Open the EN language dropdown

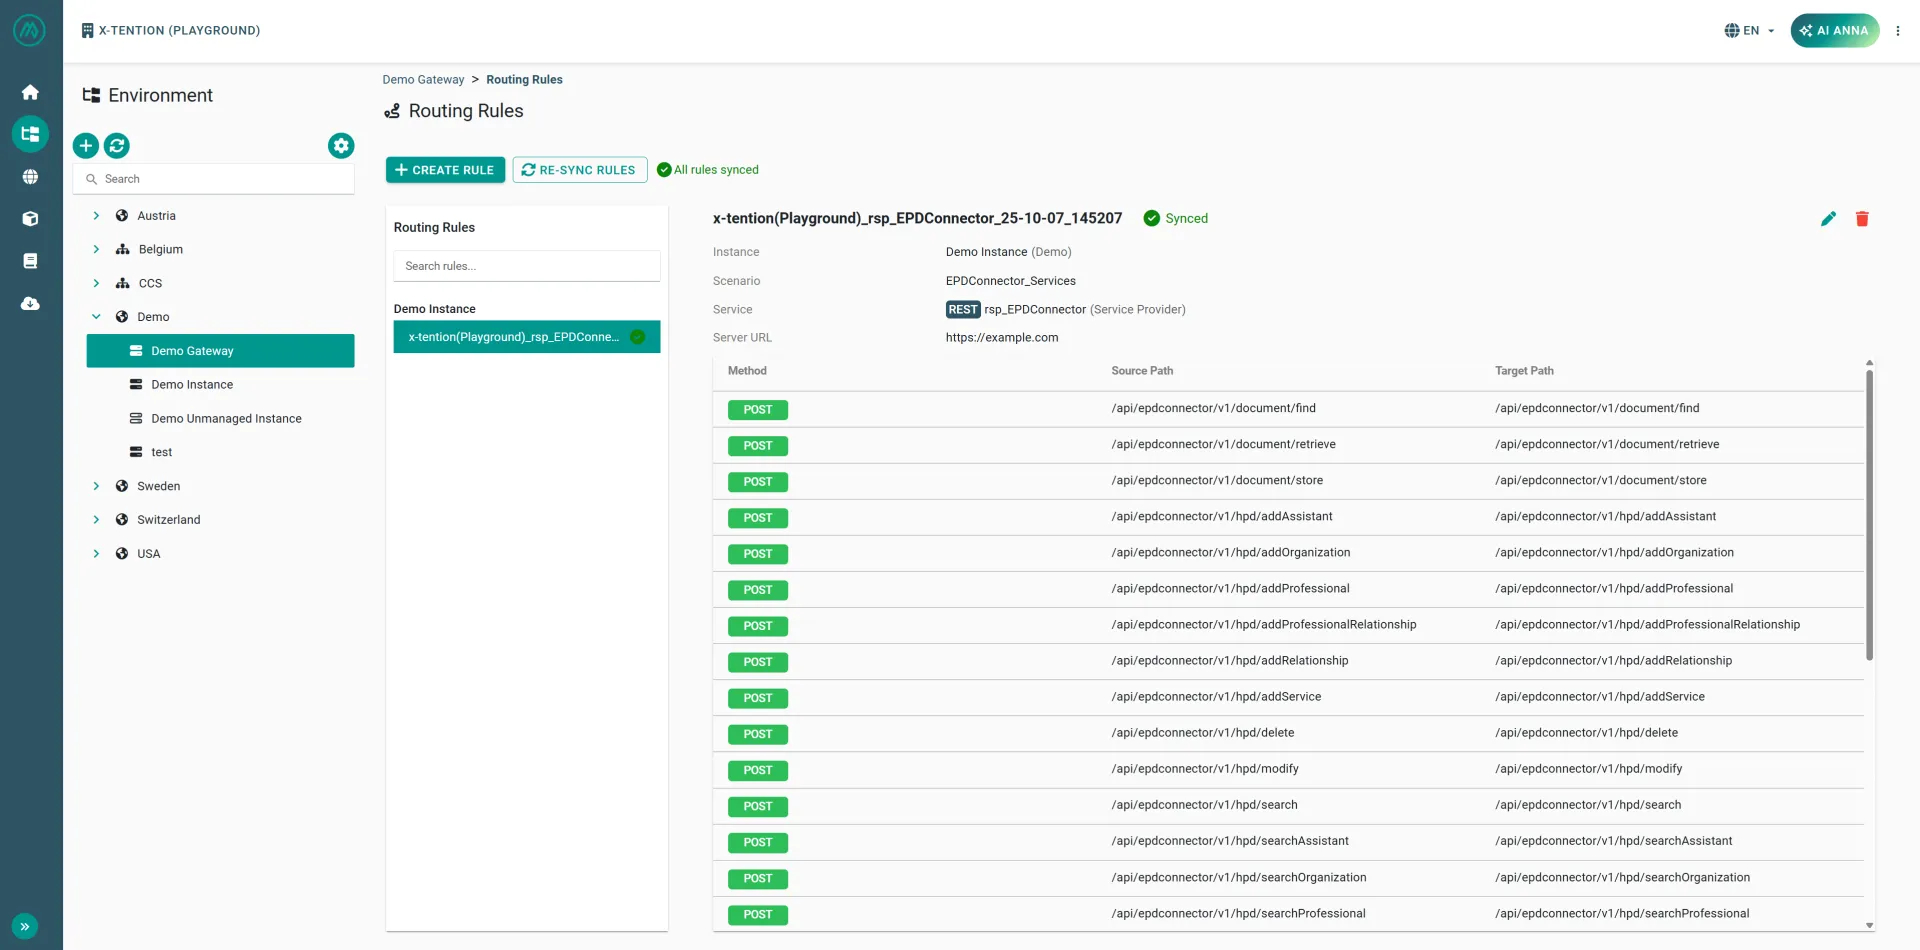click(1748, 30)
